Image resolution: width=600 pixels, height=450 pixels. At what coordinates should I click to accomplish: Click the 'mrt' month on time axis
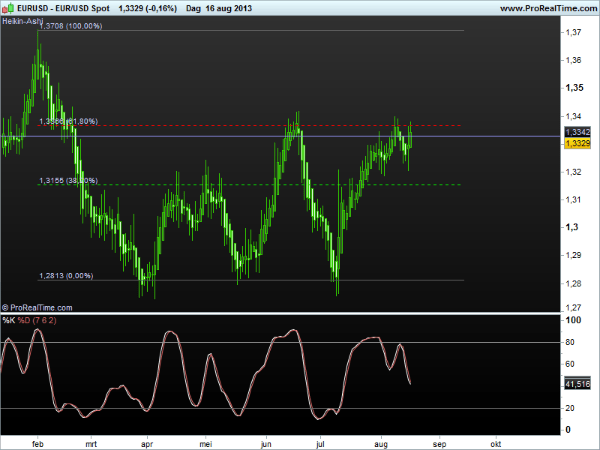tap(91, 444)
